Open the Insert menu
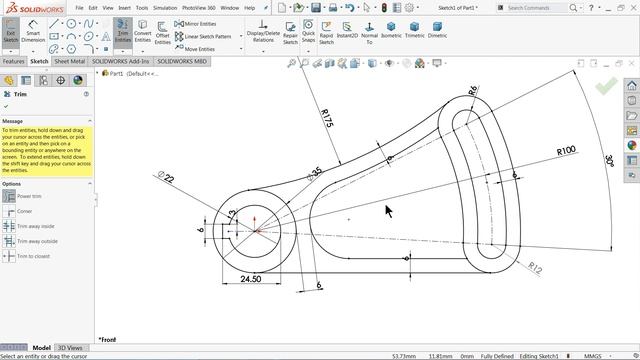This screenshot has width=640, height=360. [x=124, y=8]
